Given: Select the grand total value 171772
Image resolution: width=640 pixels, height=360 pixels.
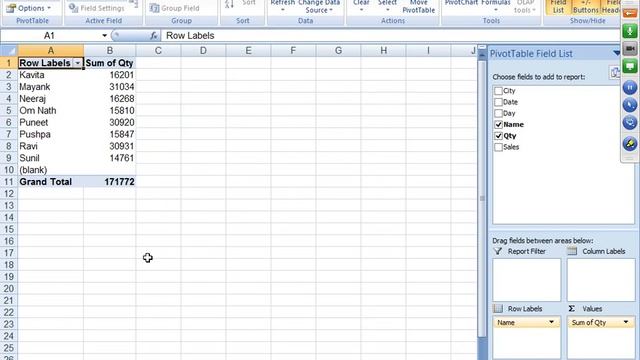Looking at the screenshot, I should 109,182.
